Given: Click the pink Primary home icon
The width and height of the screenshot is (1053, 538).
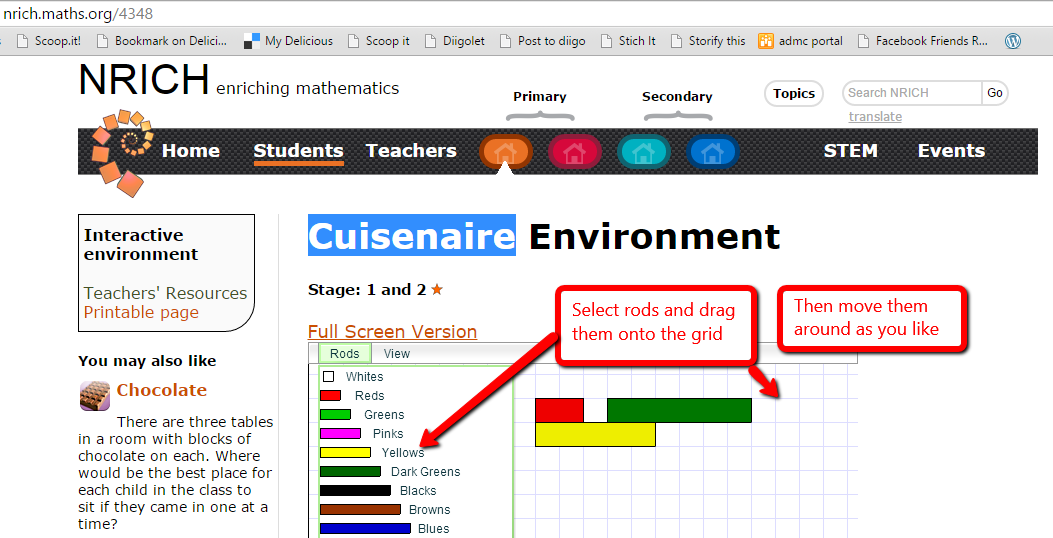Looking at the screenshot, I should (x=575, y=152).
